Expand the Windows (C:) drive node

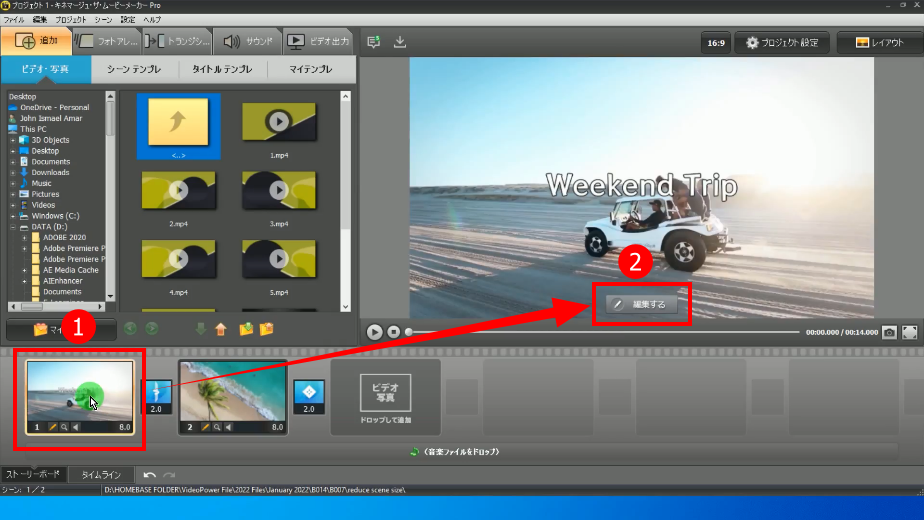(13, 216)
